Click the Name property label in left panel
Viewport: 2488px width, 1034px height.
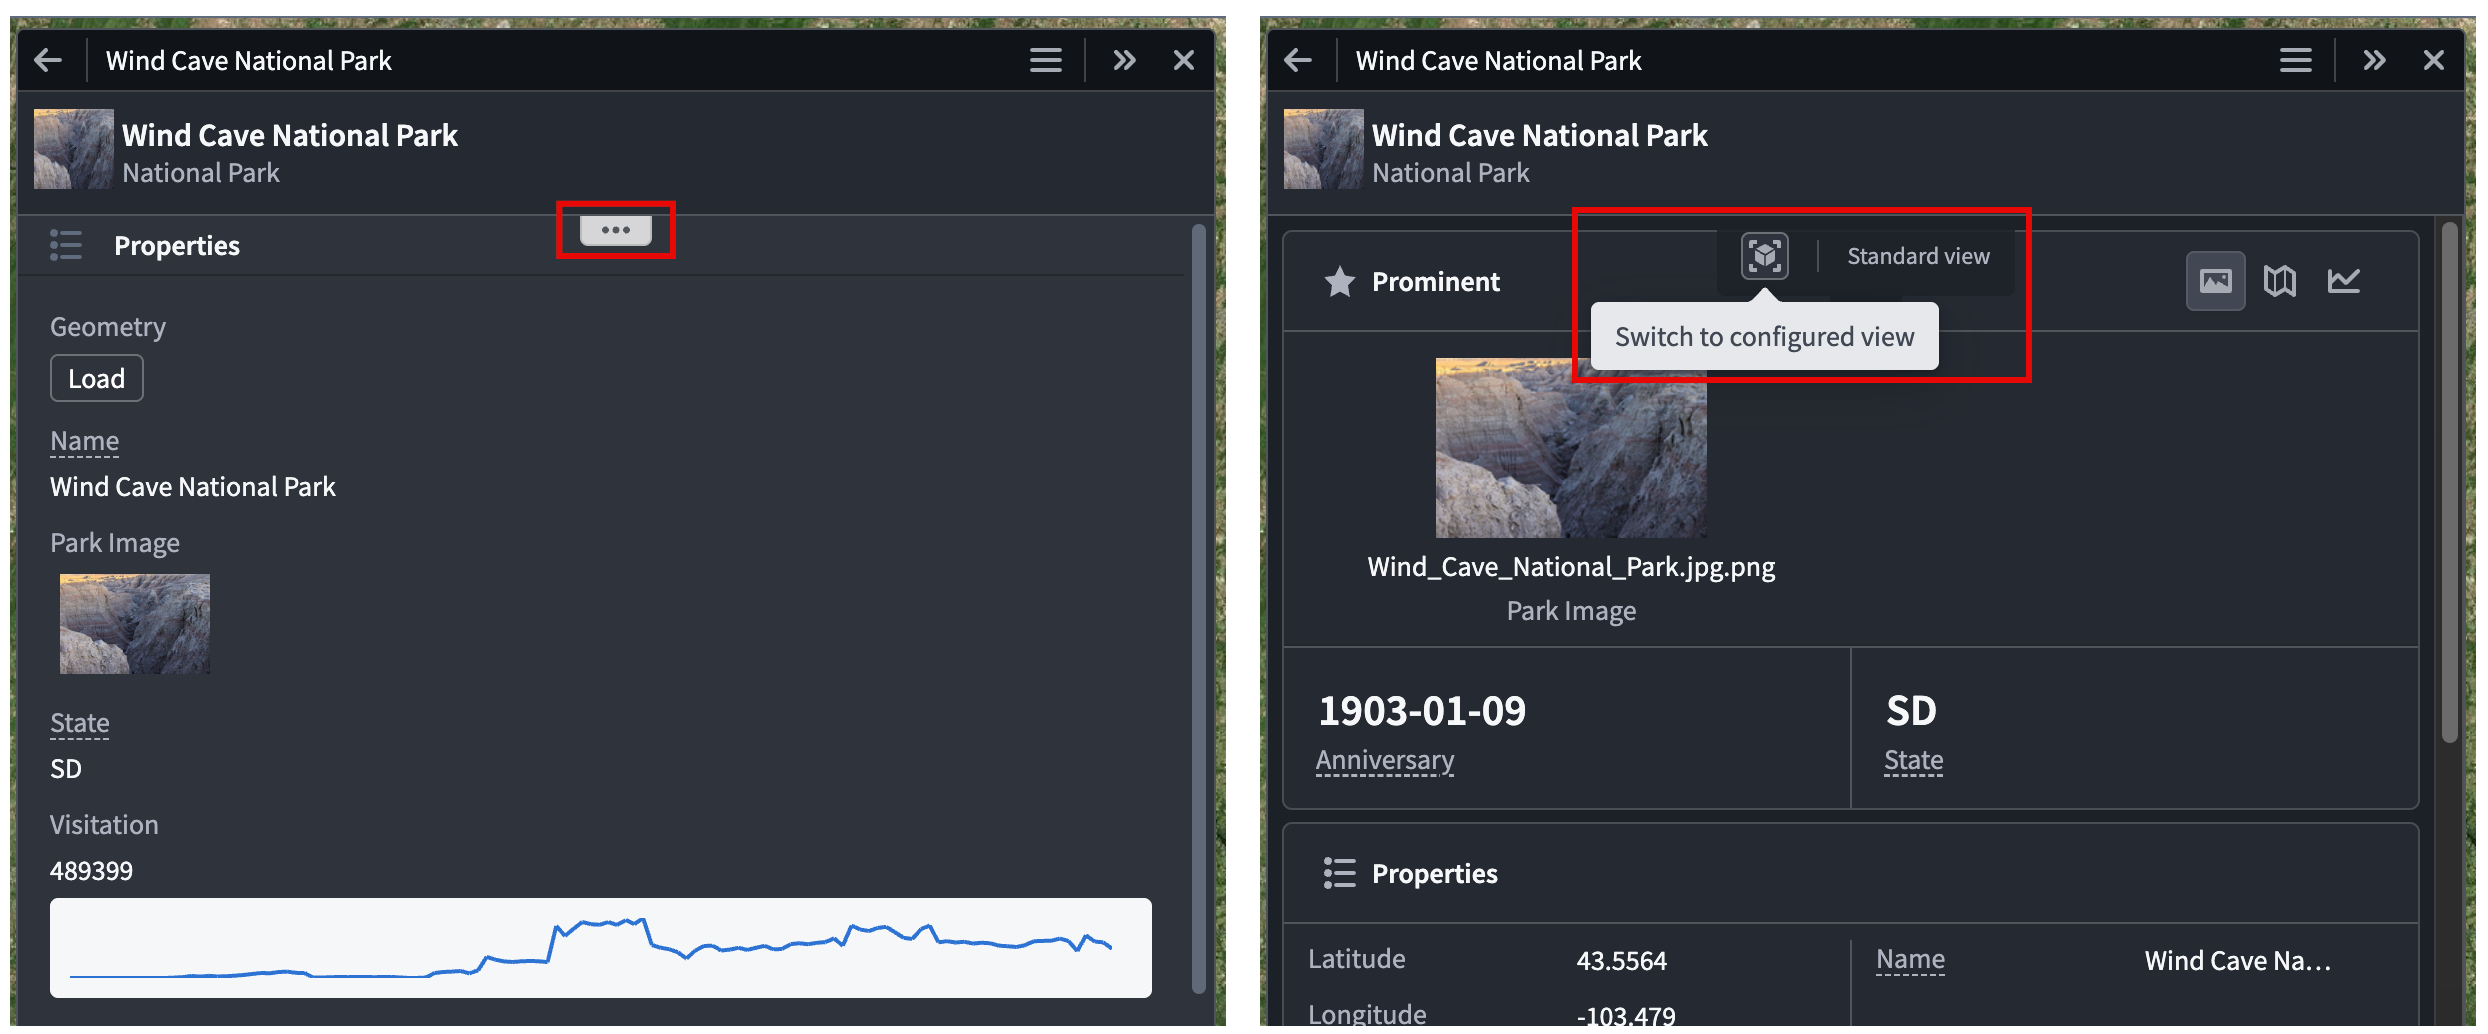85,441
